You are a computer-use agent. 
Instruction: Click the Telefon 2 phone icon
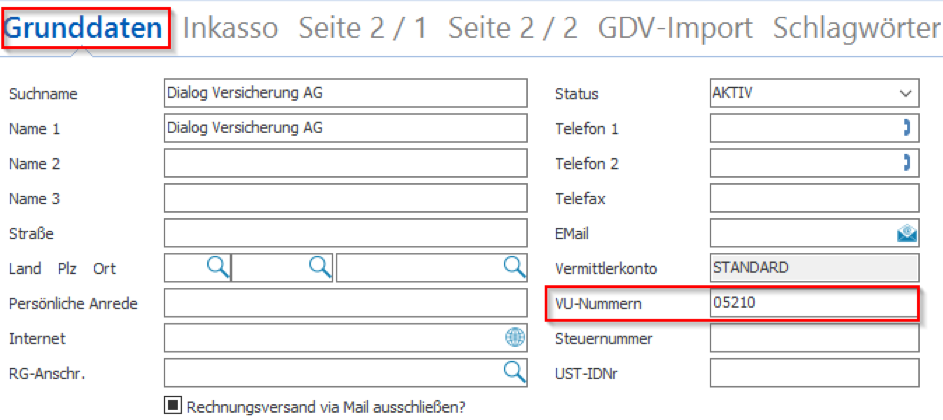(906, 163)
